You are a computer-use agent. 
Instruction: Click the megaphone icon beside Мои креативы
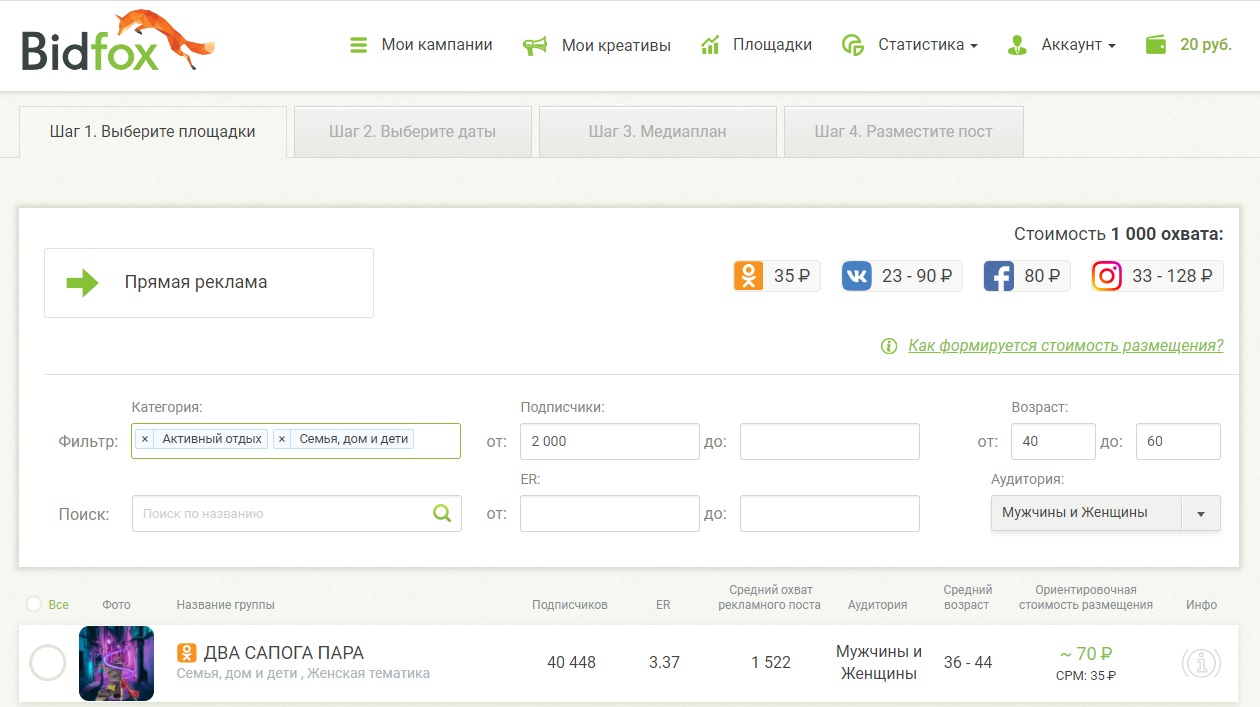point(535,45)
